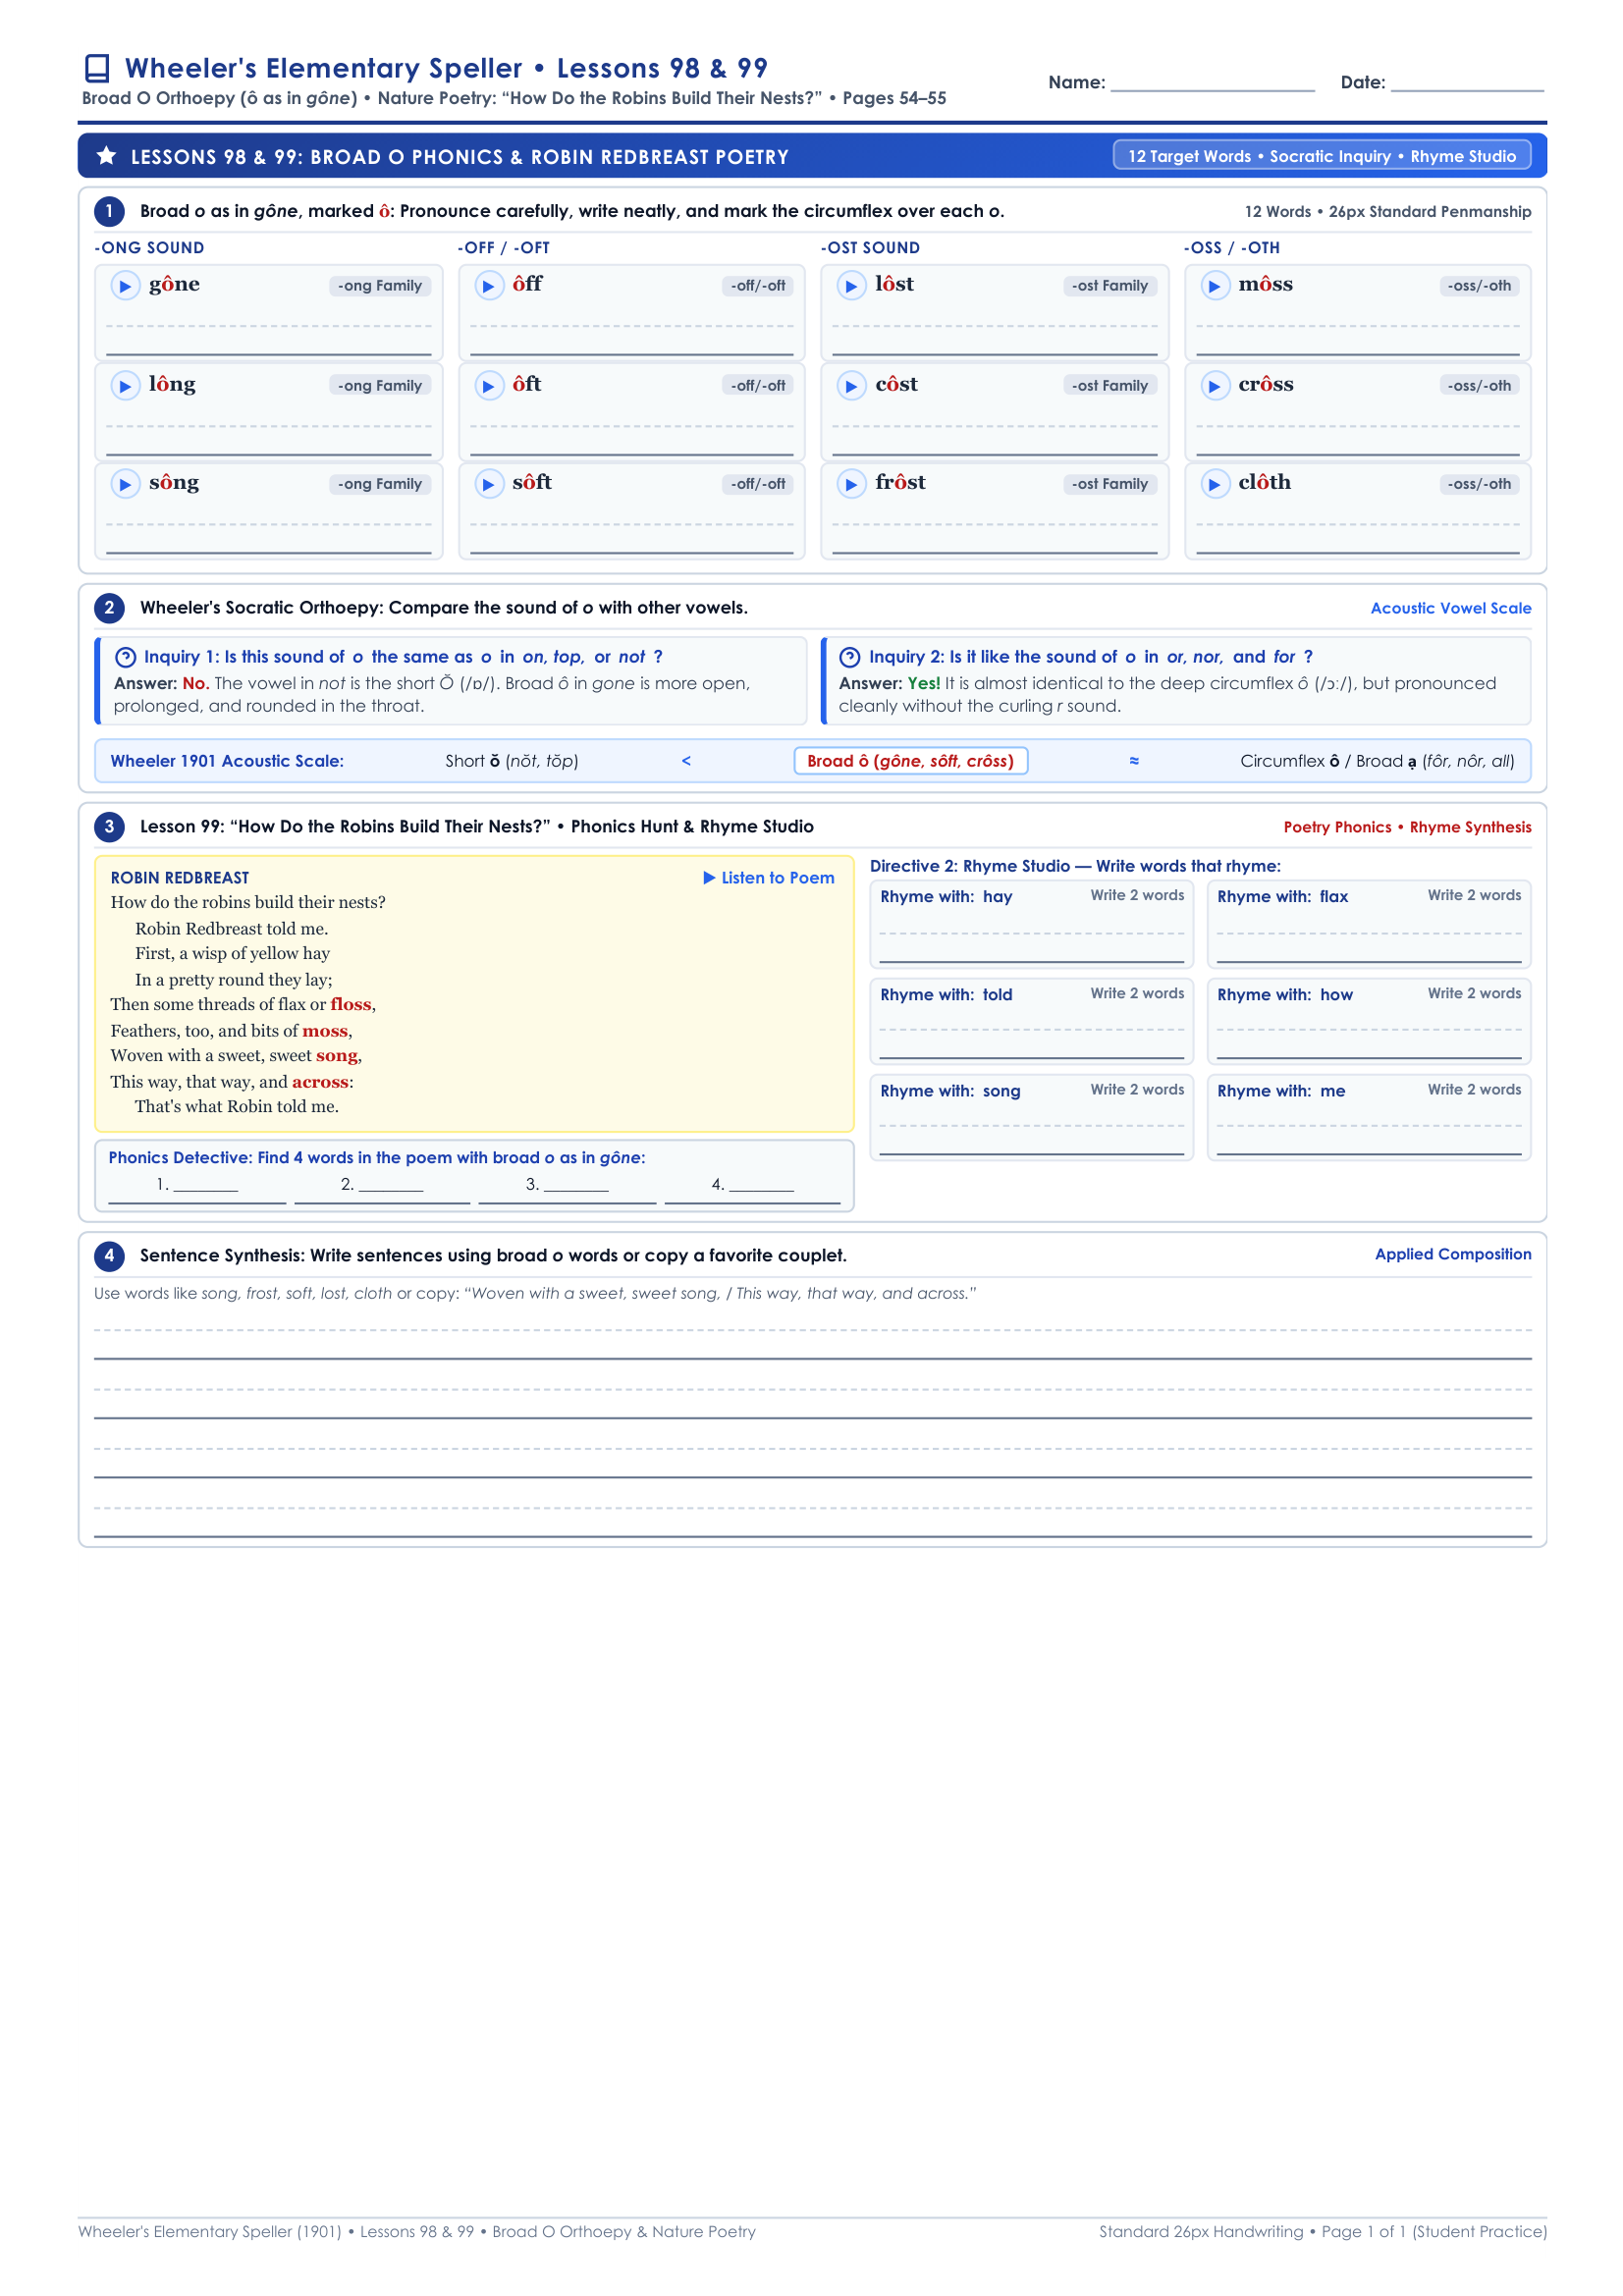Screen dimensions: 1623x2296
Task: Click the highlighted poem word across
Action: pos(320,1082)
